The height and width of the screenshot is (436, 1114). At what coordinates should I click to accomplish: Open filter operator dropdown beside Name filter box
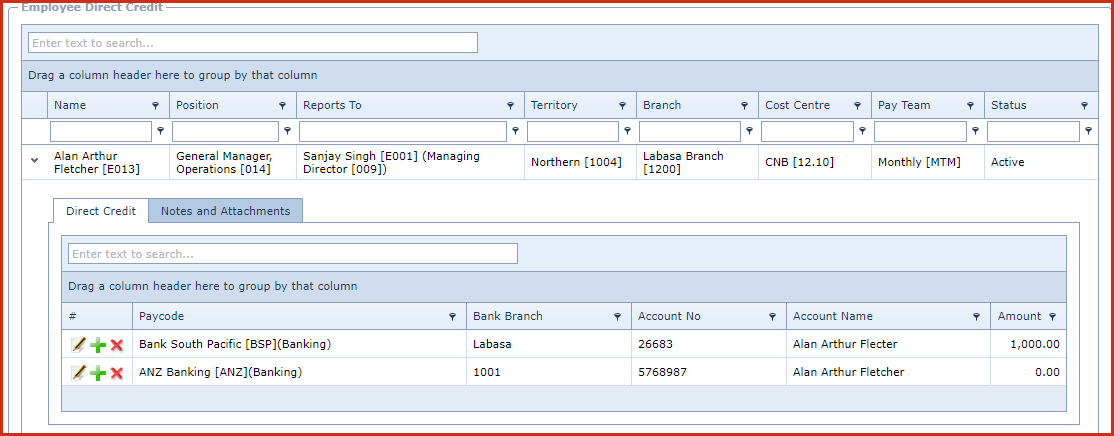pyautogui.click(x=160, y=131)
